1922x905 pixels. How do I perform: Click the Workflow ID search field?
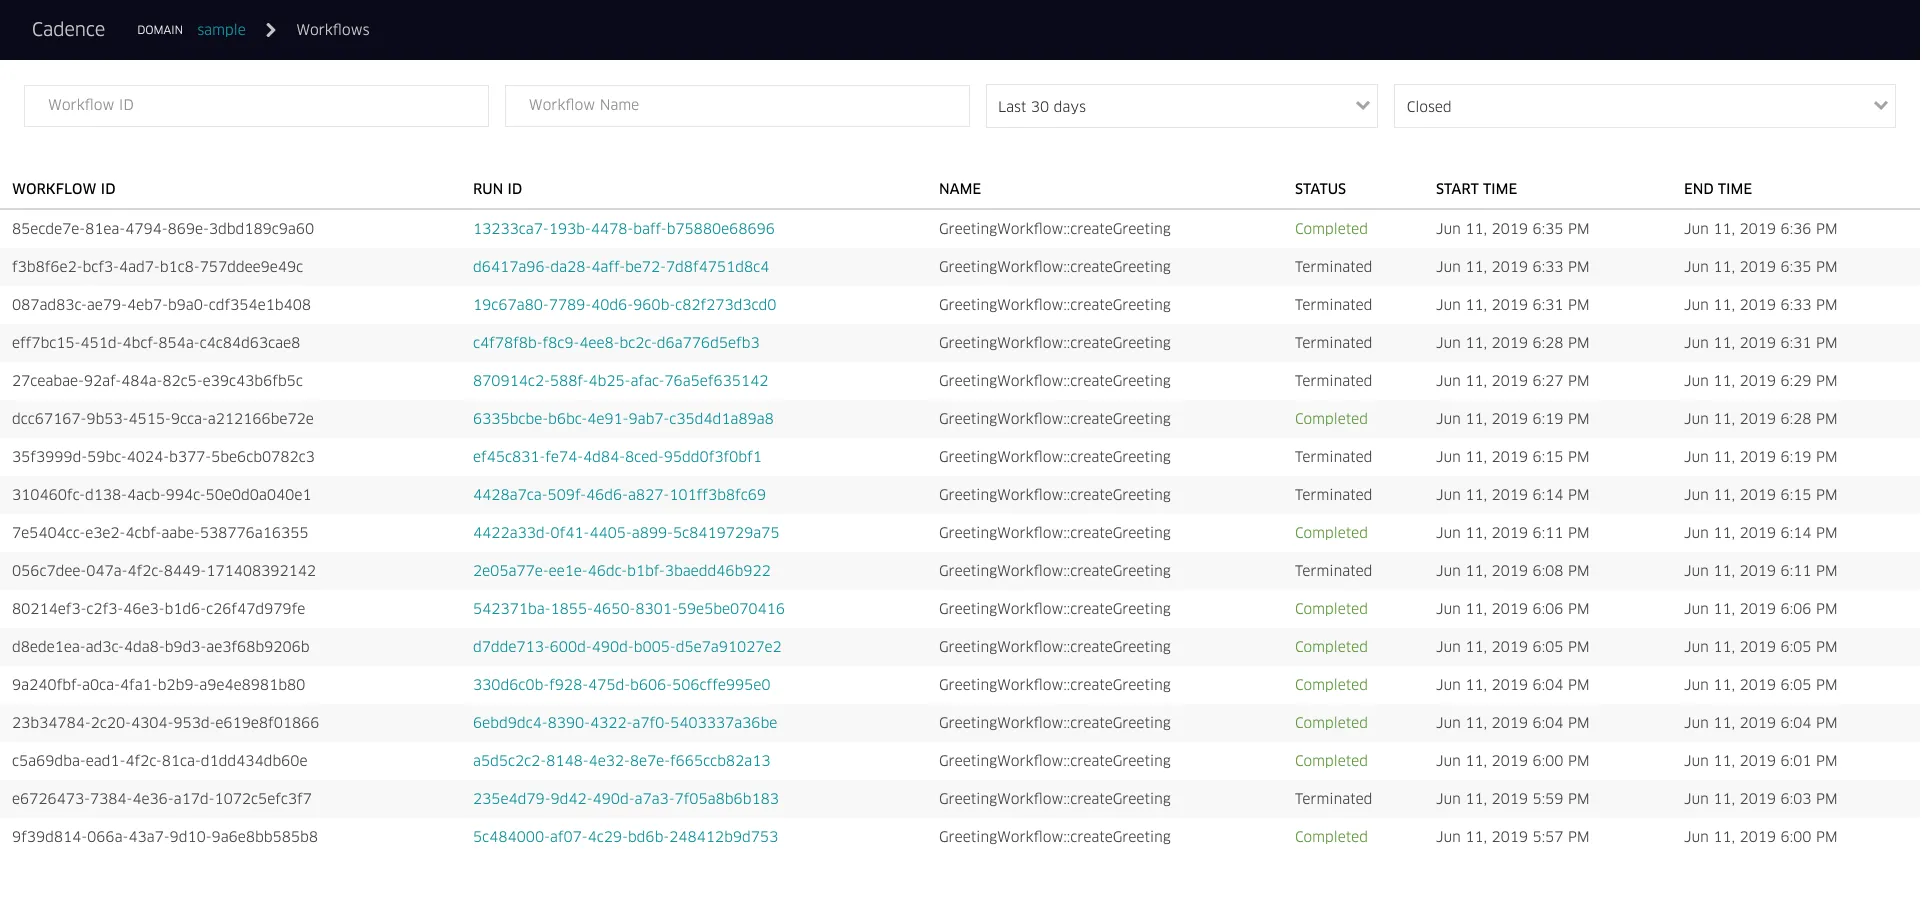[256, 105]
